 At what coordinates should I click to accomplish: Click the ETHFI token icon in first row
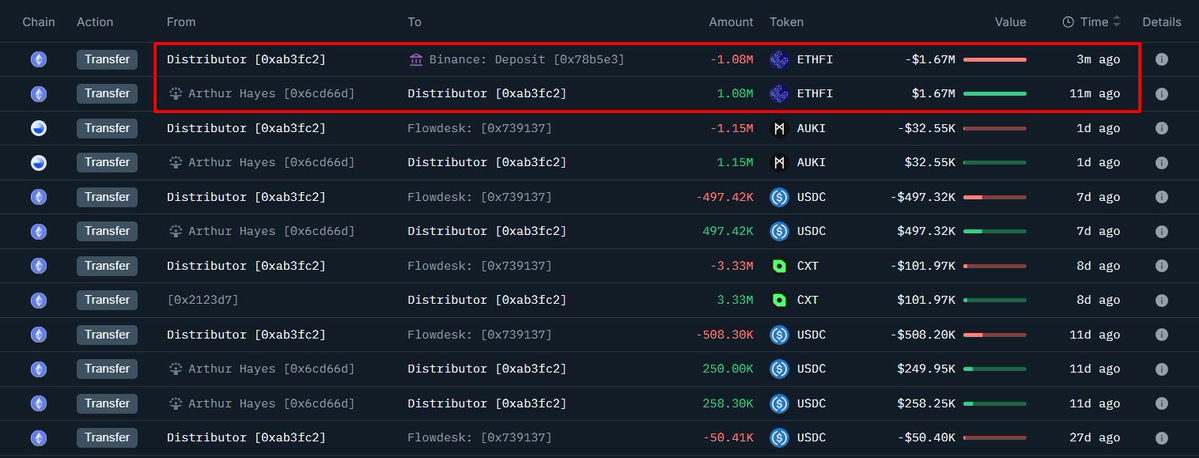[x=779, y=59]
